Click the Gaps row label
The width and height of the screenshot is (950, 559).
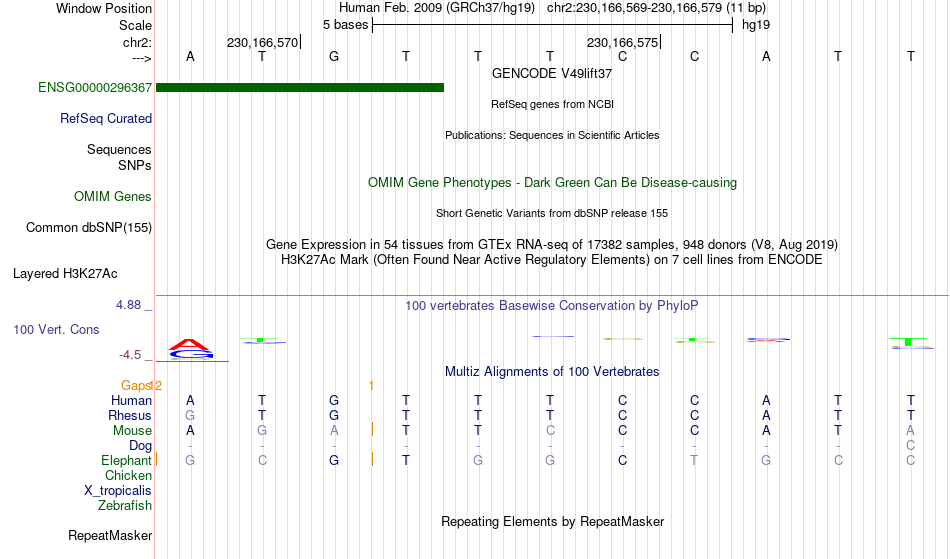click(136, 386)
